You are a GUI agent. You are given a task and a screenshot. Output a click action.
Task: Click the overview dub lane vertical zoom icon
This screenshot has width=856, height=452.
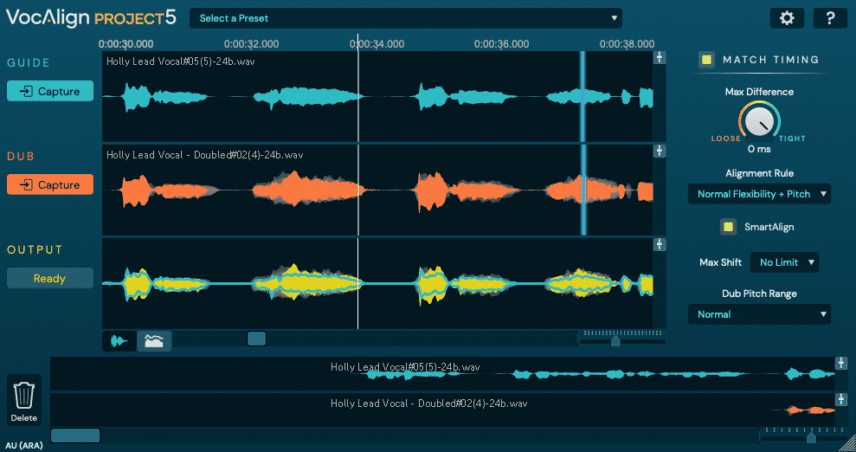(x=841, y=400)
